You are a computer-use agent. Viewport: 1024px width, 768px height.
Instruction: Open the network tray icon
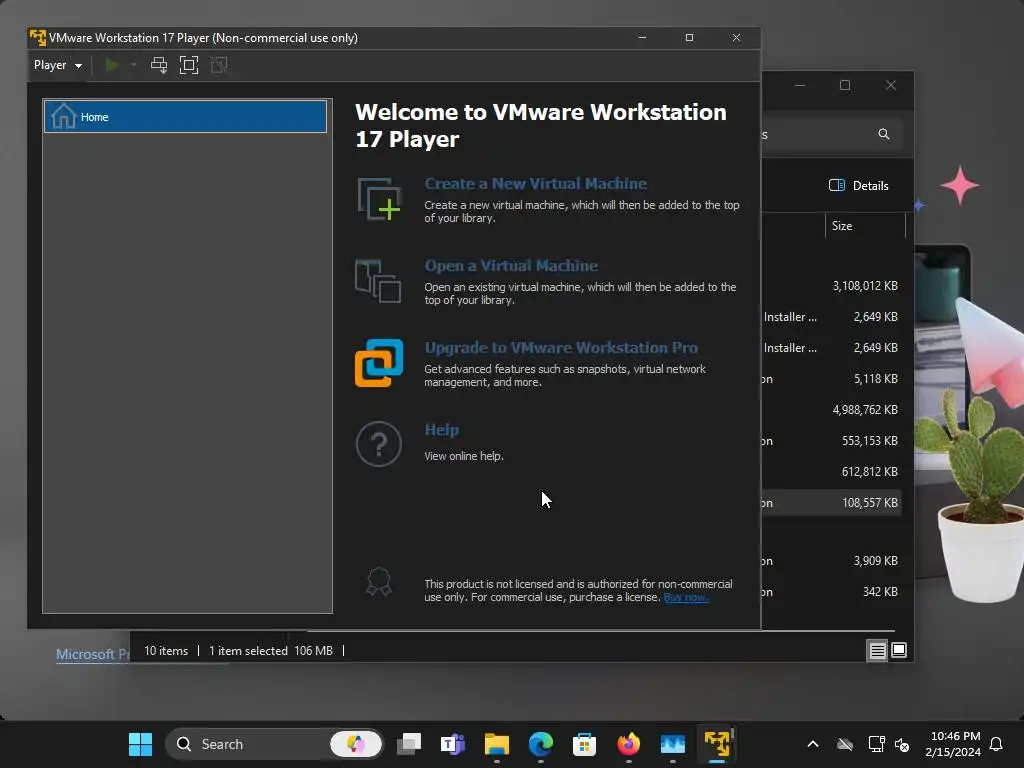click(876, 744)
